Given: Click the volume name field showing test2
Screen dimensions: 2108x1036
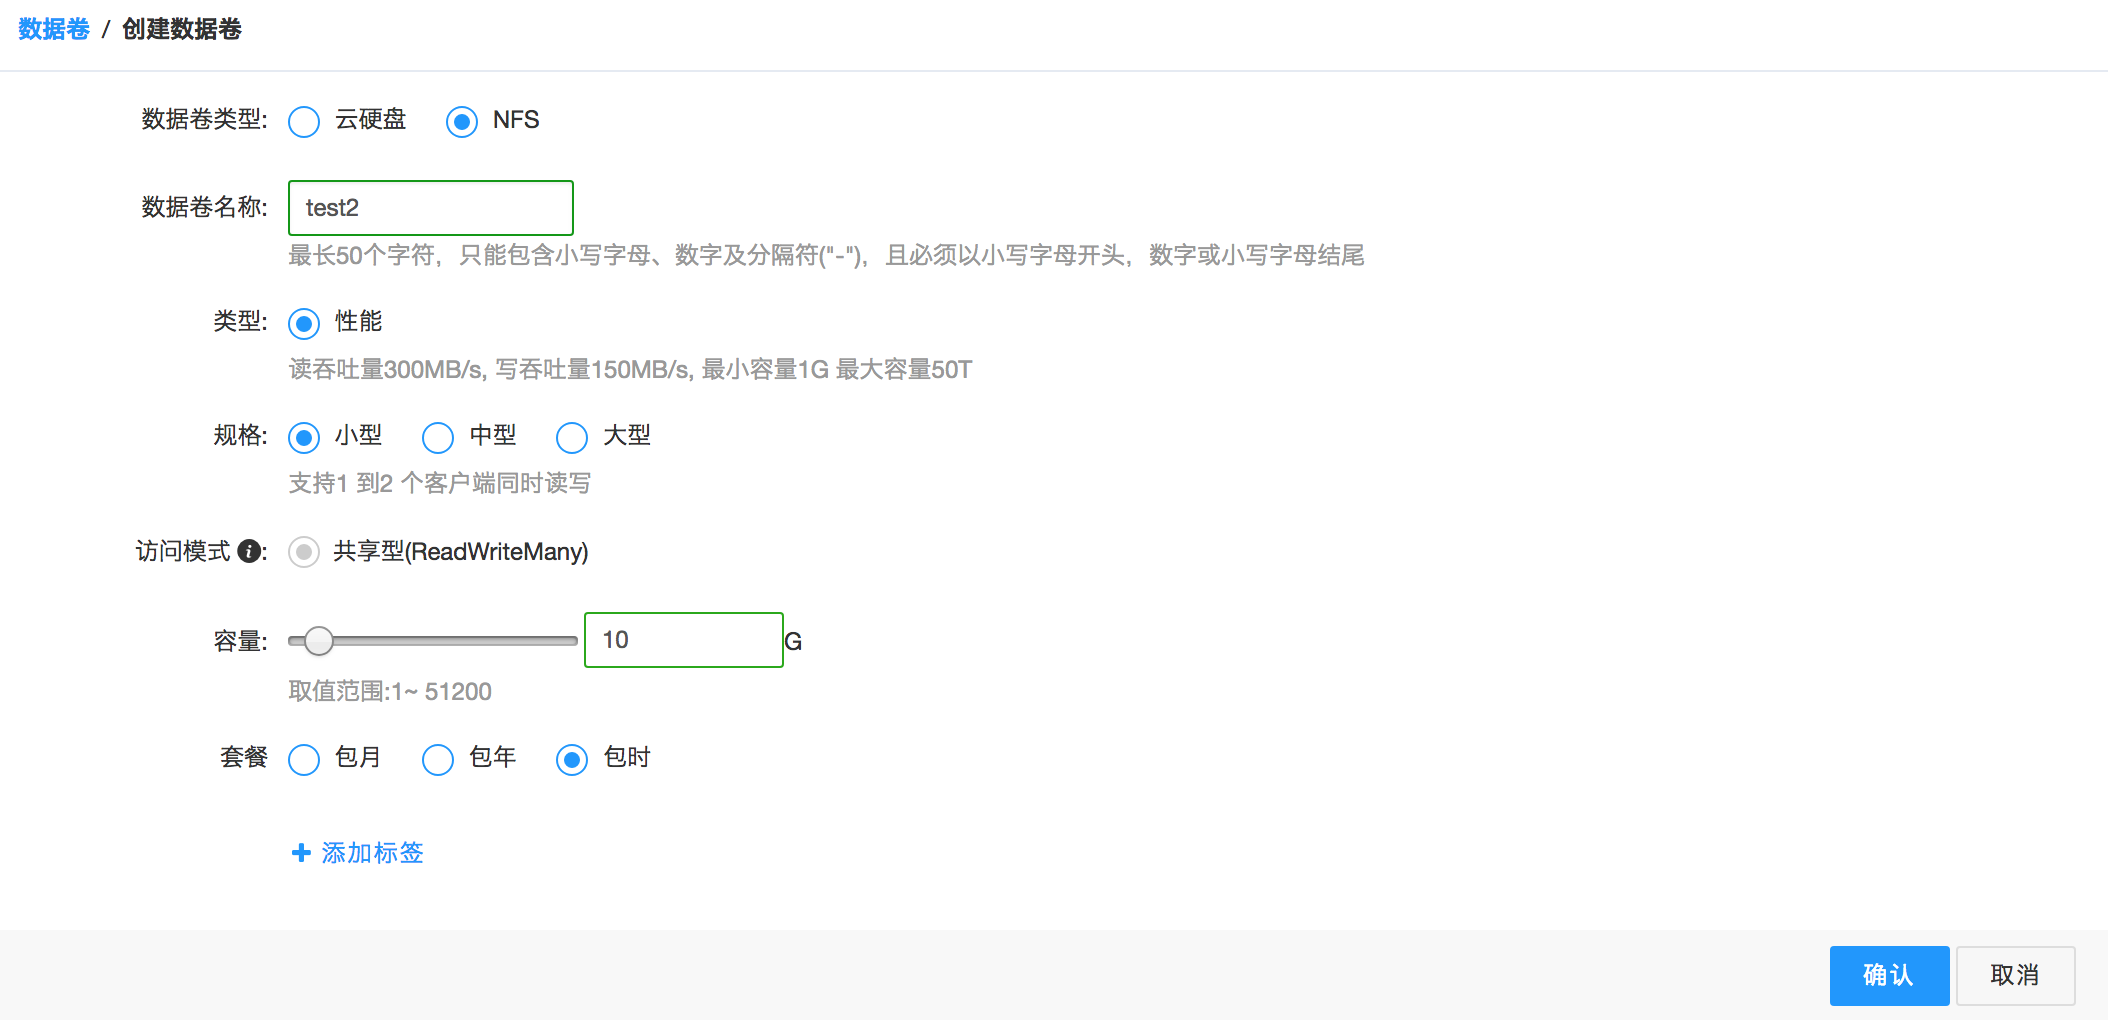Looking at the screenshot, I should pos(430,207).
